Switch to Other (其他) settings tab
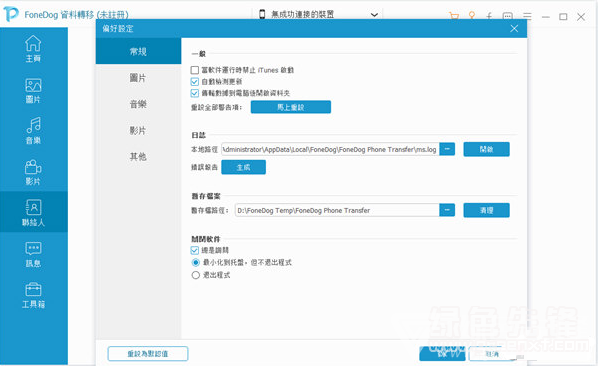The height and width of the screenshot is (366, 598). tap(138, 156)
